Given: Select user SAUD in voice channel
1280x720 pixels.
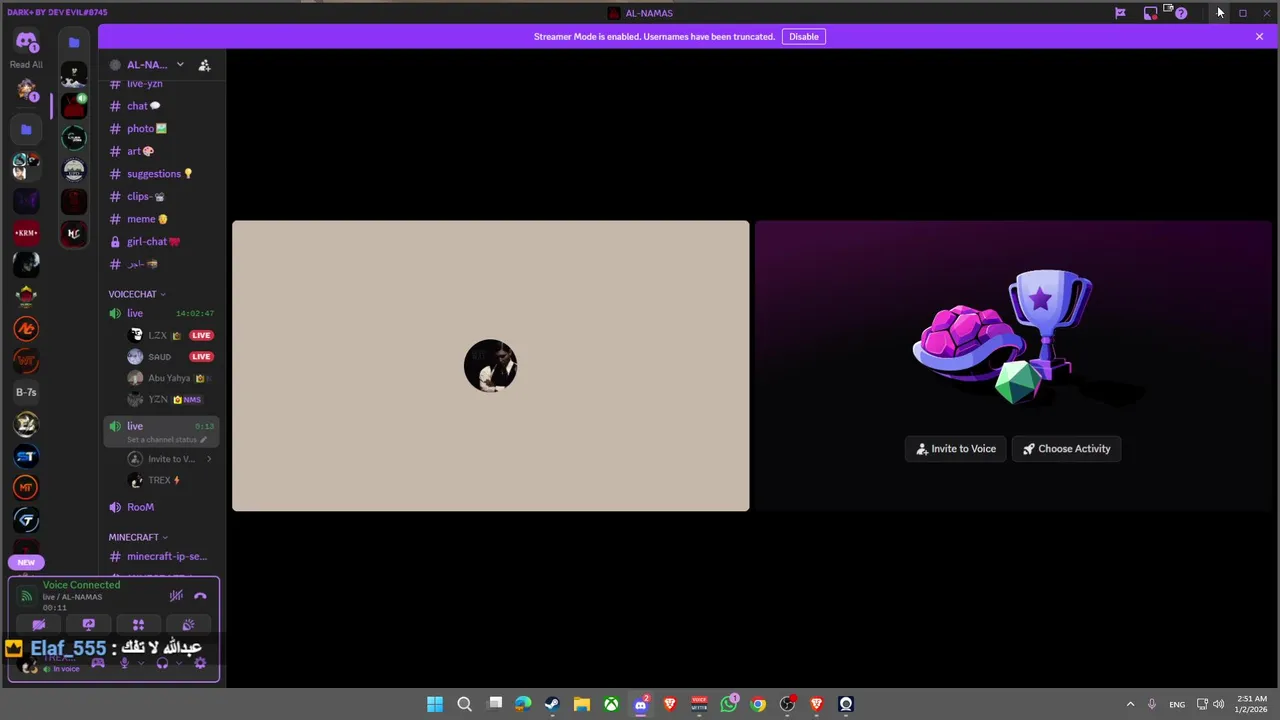Looking at the screenshot, I should (173, 356).
